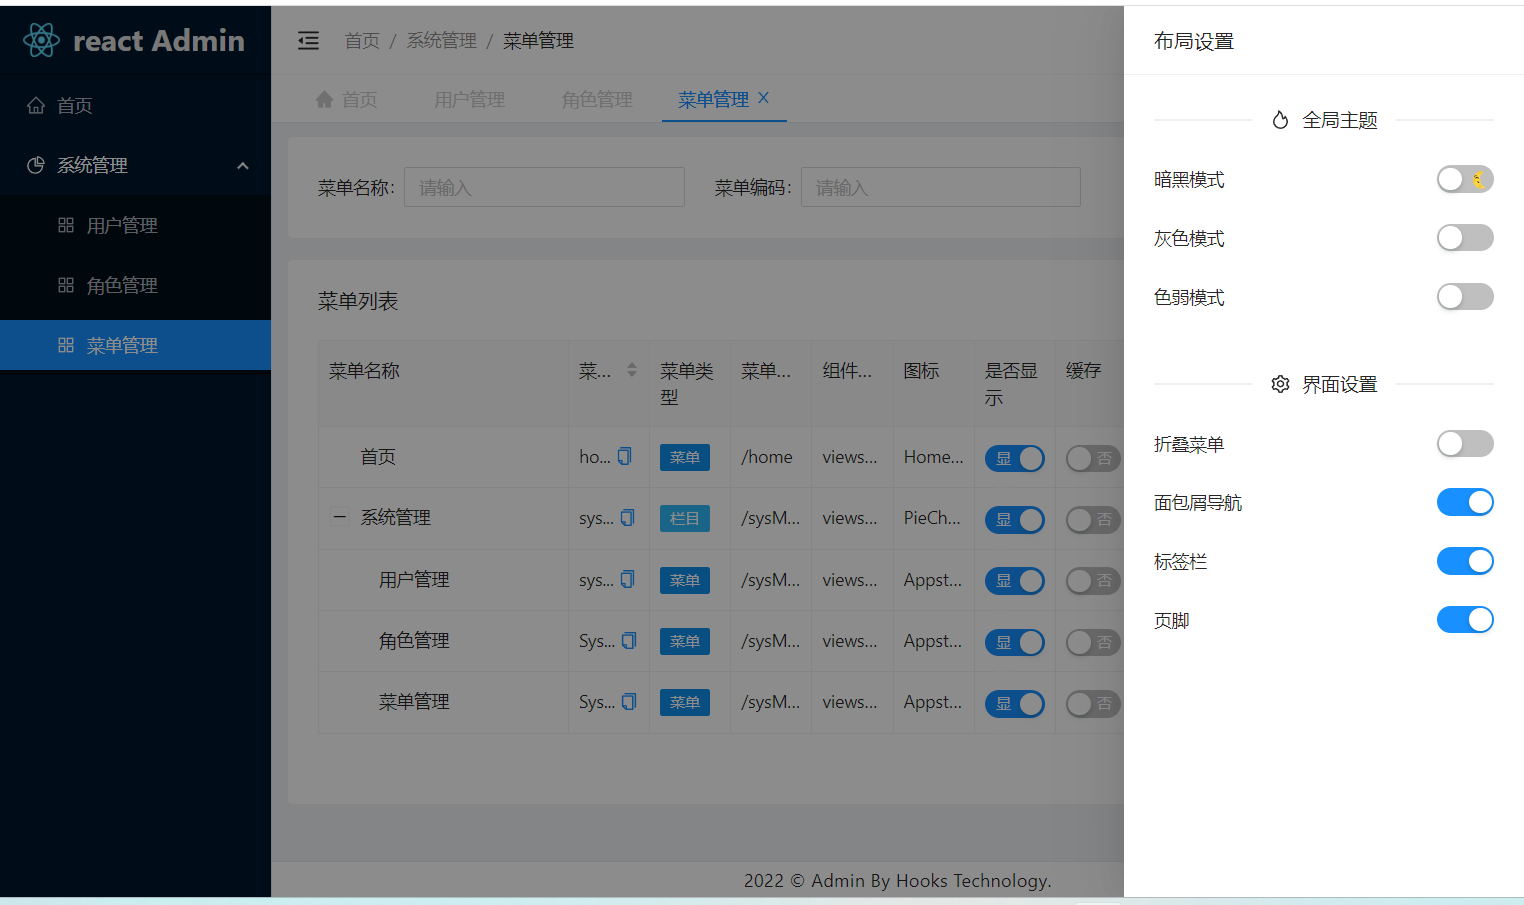Toggle the 缓存 switch for 首页 row
The image size is (1524, 905).
tap(1093, 458)
